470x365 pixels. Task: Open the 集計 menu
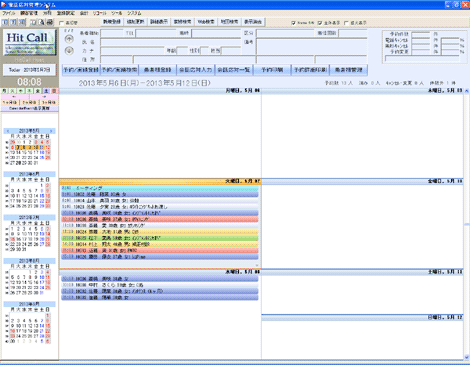tap(84, 13)
